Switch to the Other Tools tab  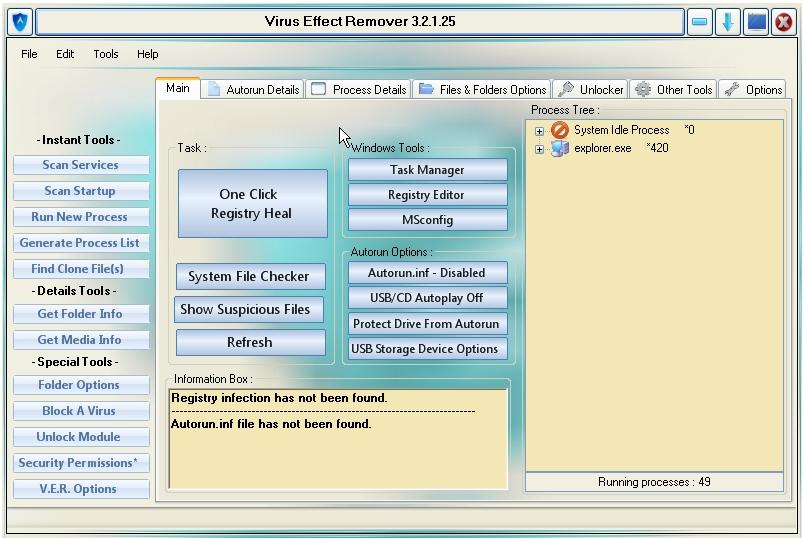(673, 90)
